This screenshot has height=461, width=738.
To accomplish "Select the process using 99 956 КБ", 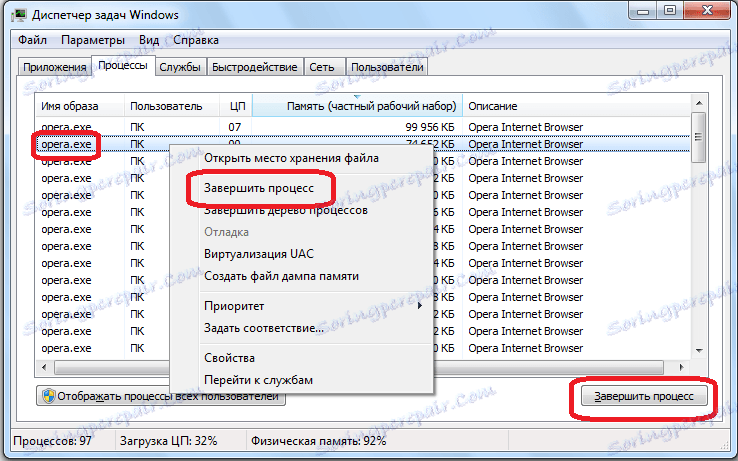I will 362,127.
